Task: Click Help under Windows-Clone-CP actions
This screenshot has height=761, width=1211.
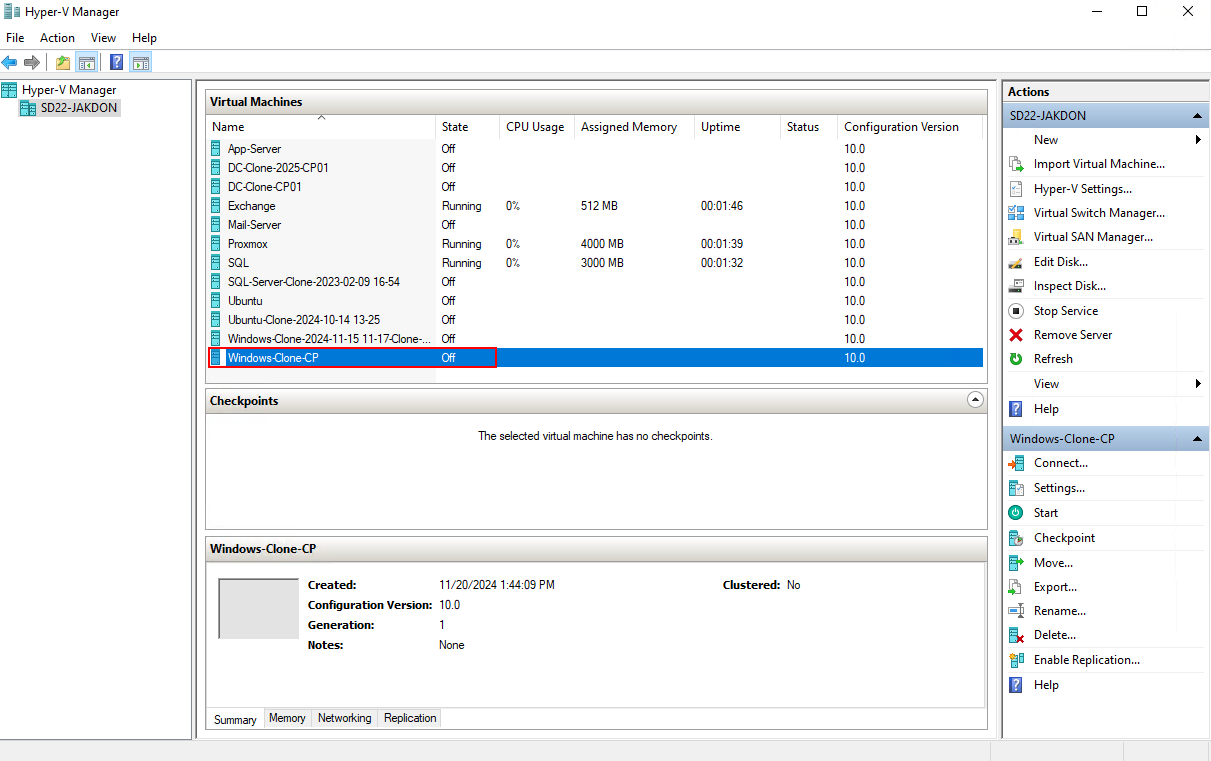Action: 1046,685
